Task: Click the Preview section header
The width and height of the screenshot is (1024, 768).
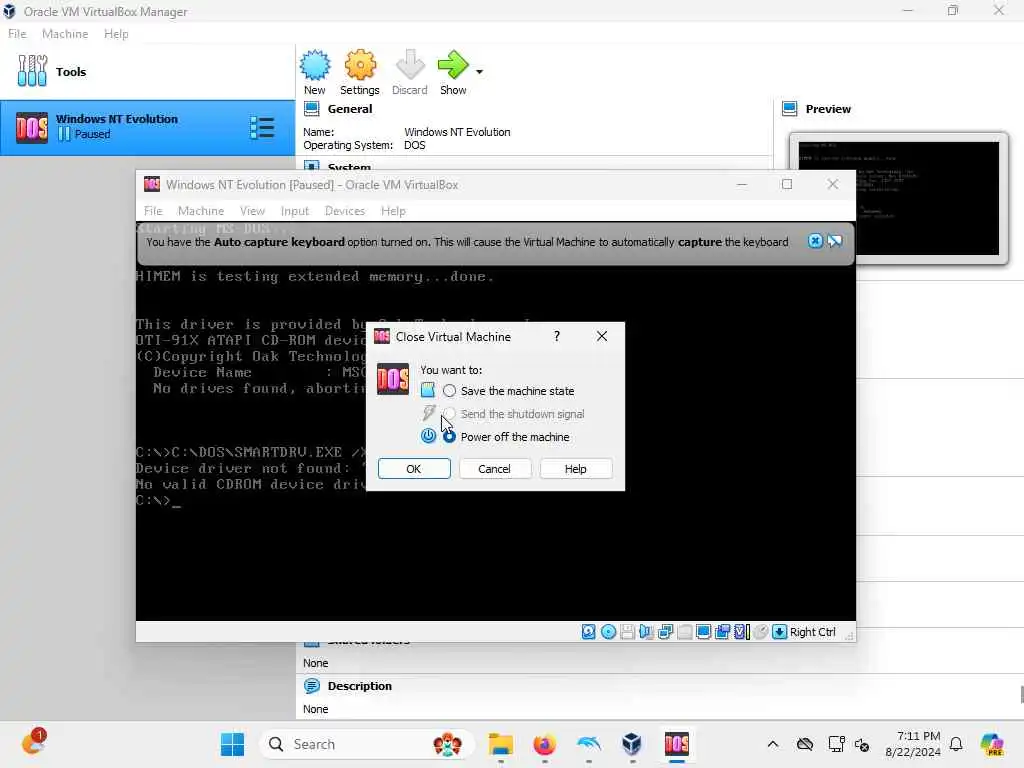Action: point(828,109)
